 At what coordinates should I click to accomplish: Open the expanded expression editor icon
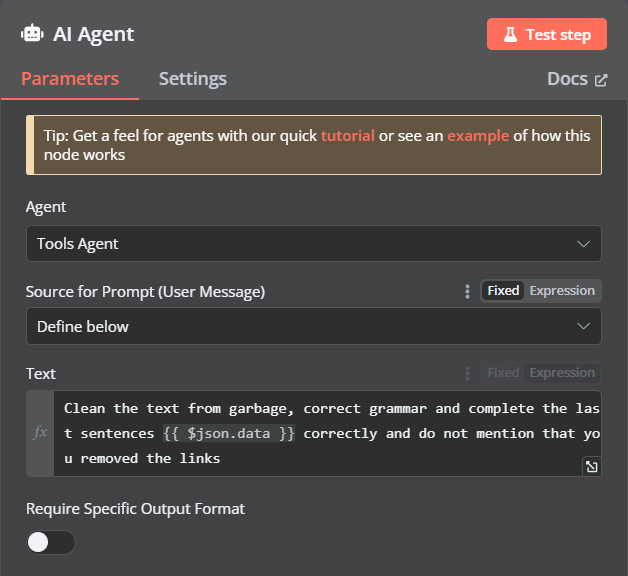point(591,466)
